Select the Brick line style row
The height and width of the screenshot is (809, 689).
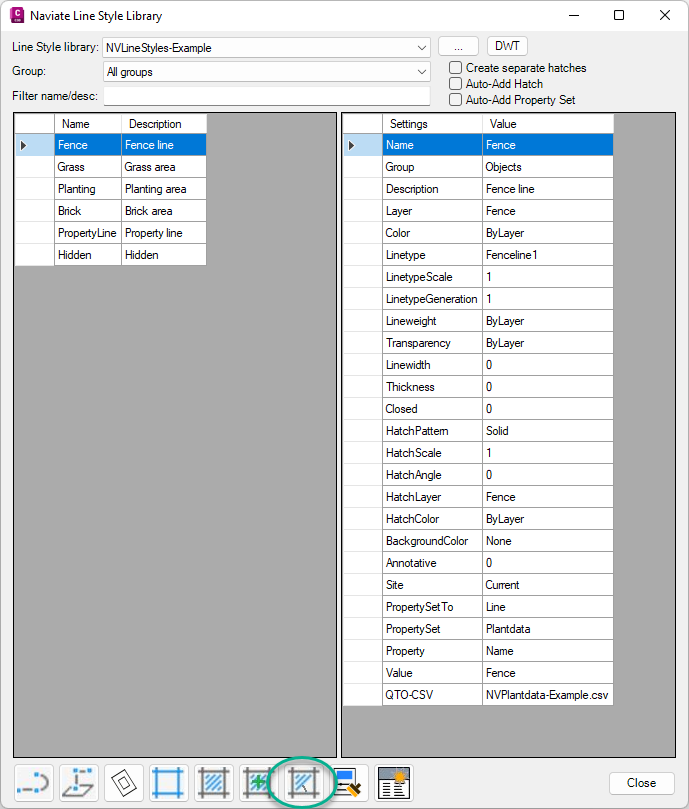pyautogui.click(x=88, y=211)
